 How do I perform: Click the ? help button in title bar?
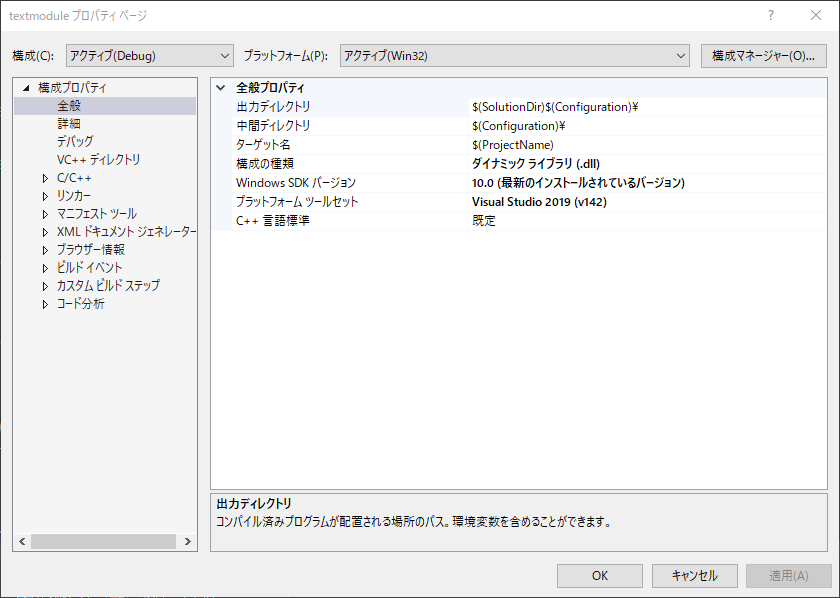pyautogui.click(x=770, y=15)
